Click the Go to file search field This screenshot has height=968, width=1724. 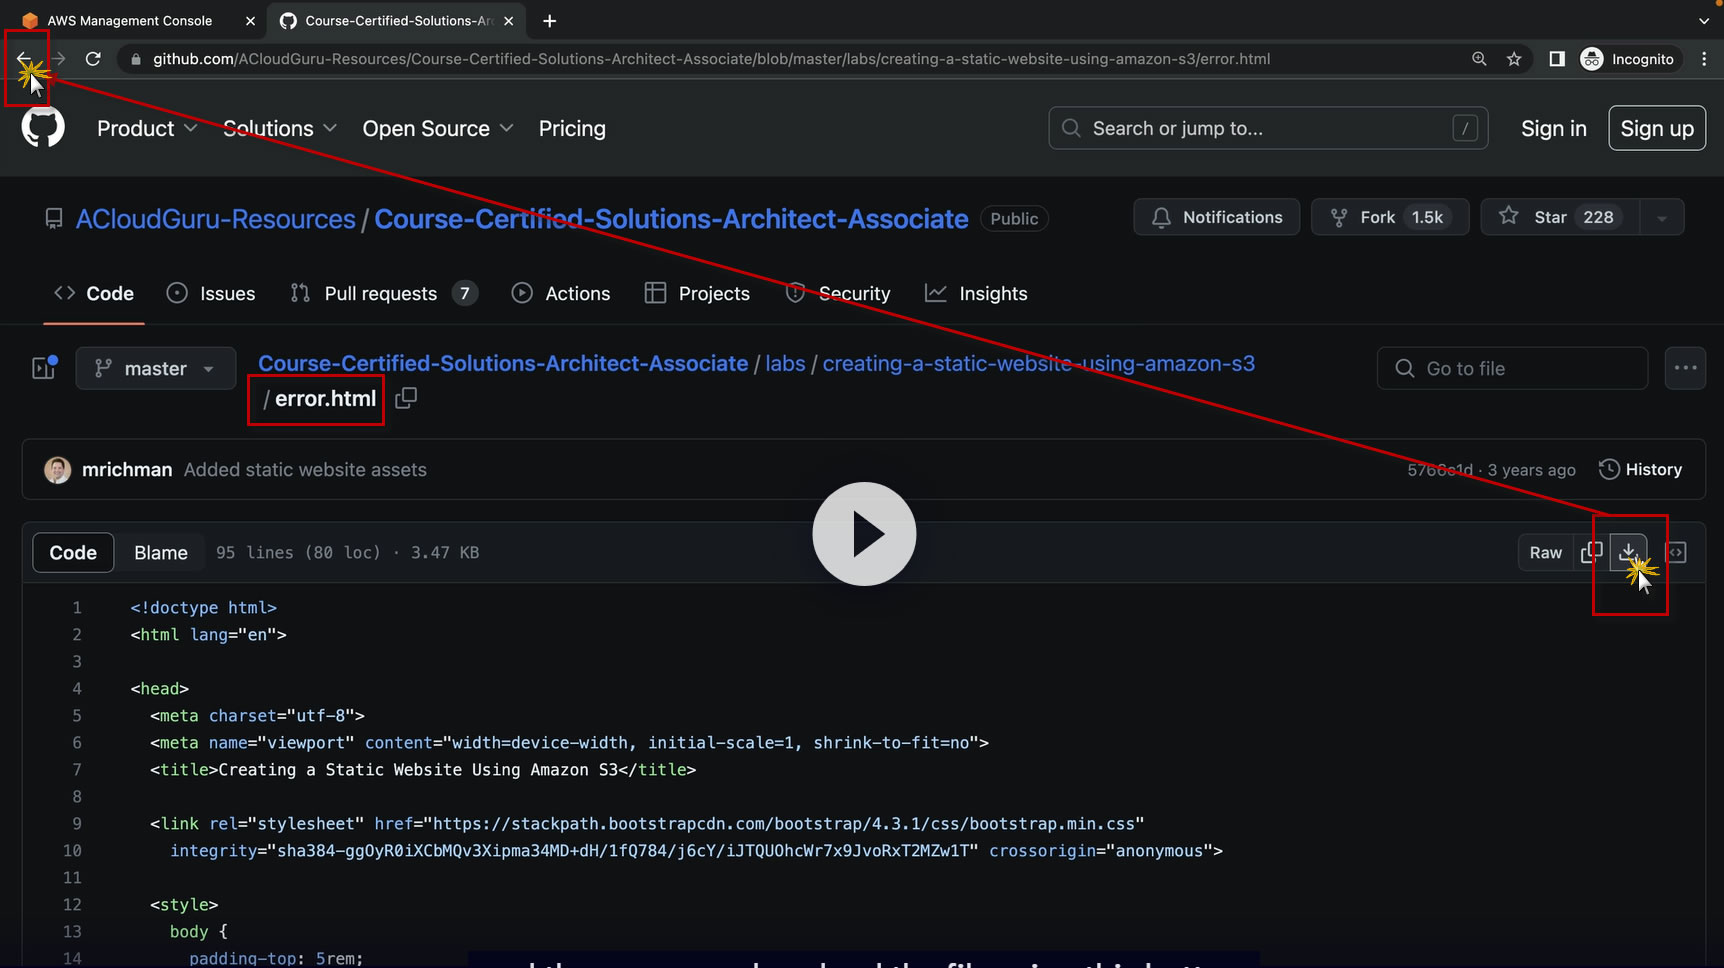click(1512, 368)
